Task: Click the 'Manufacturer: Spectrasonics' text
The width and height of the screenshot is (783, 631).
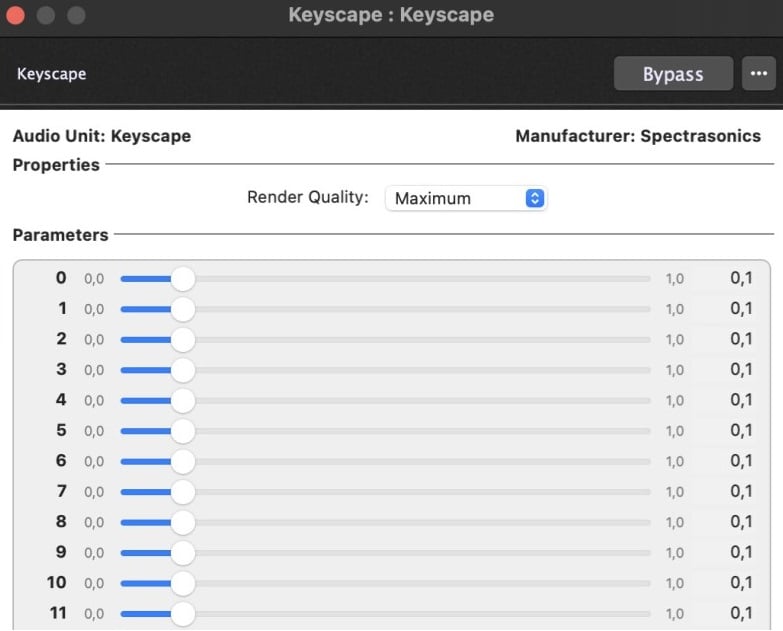Action: [x=638, y=136]
